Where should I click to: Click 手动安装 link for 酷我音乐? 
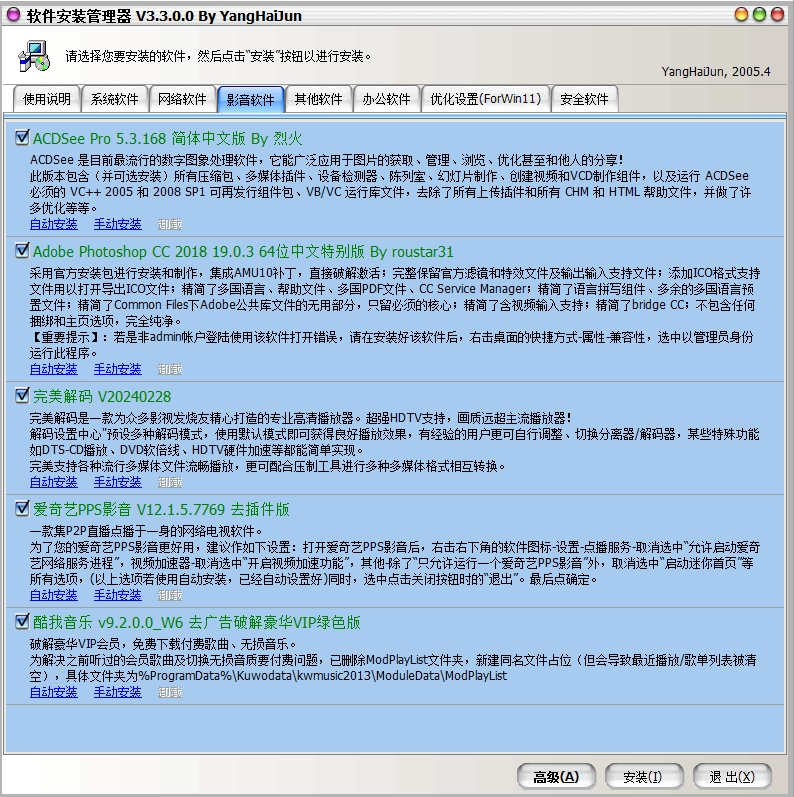(x=117, y=692)
